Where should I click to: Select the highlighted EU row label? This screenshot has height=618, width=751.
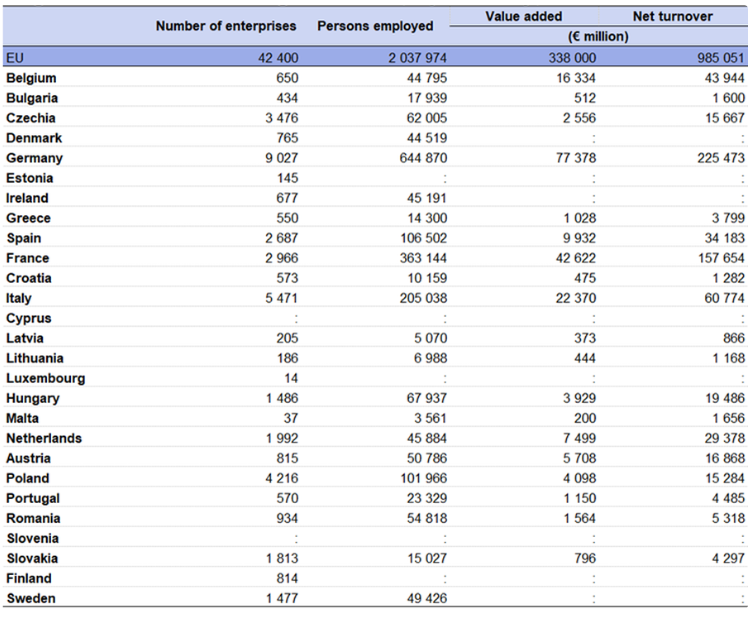click(x=15, y=58)
